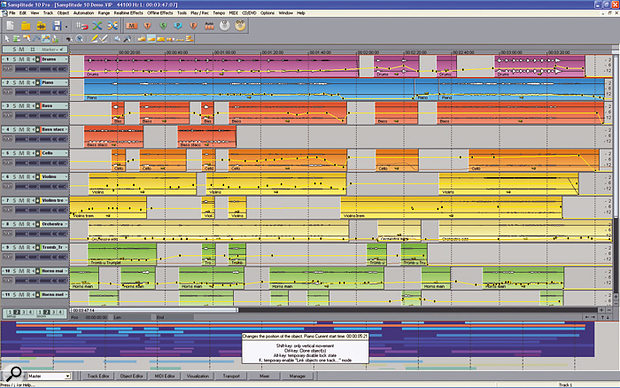Screen dimensions: 620x388
Task: Select the arrow pointer mouse tool
Action: point(7,38)
